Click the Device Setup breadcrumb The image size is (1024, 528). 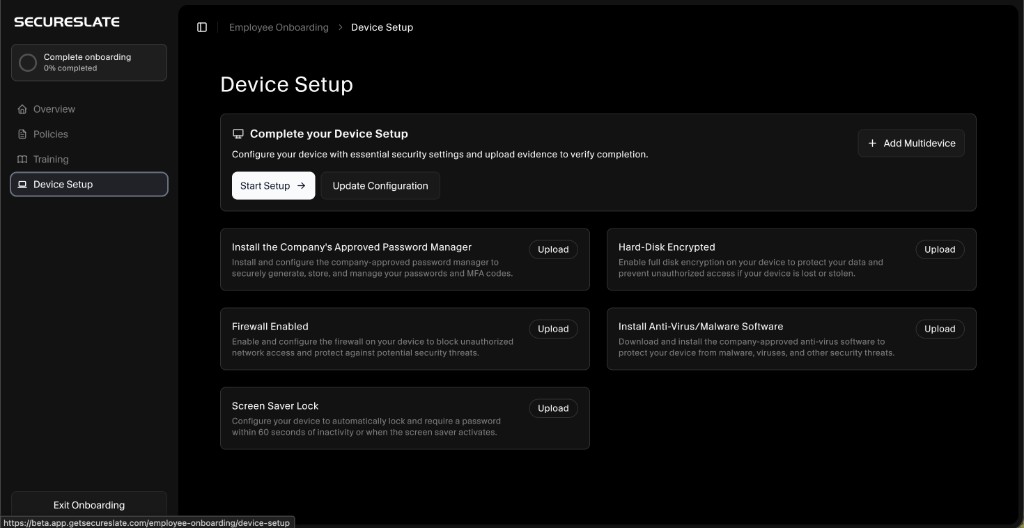(x=382, y=27)
